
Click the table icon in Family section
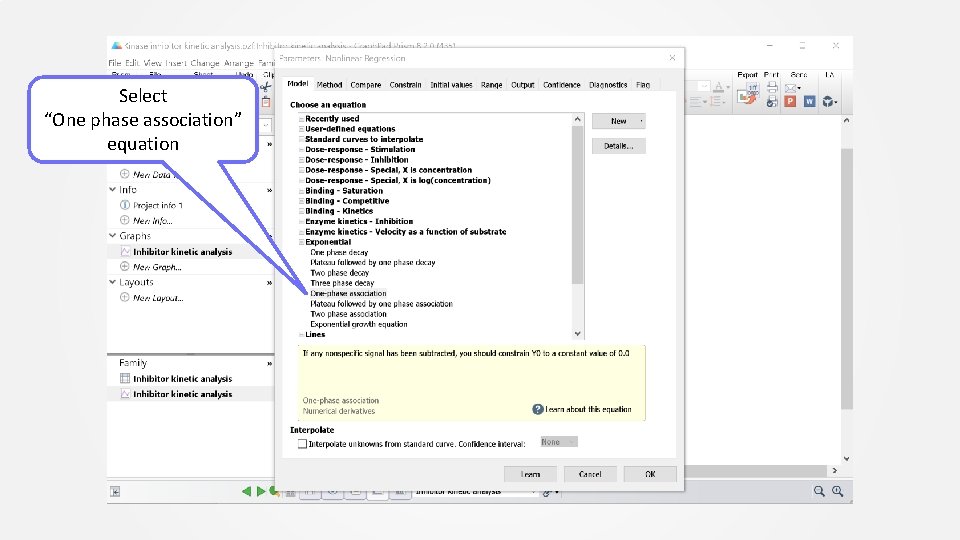(125, 378)
